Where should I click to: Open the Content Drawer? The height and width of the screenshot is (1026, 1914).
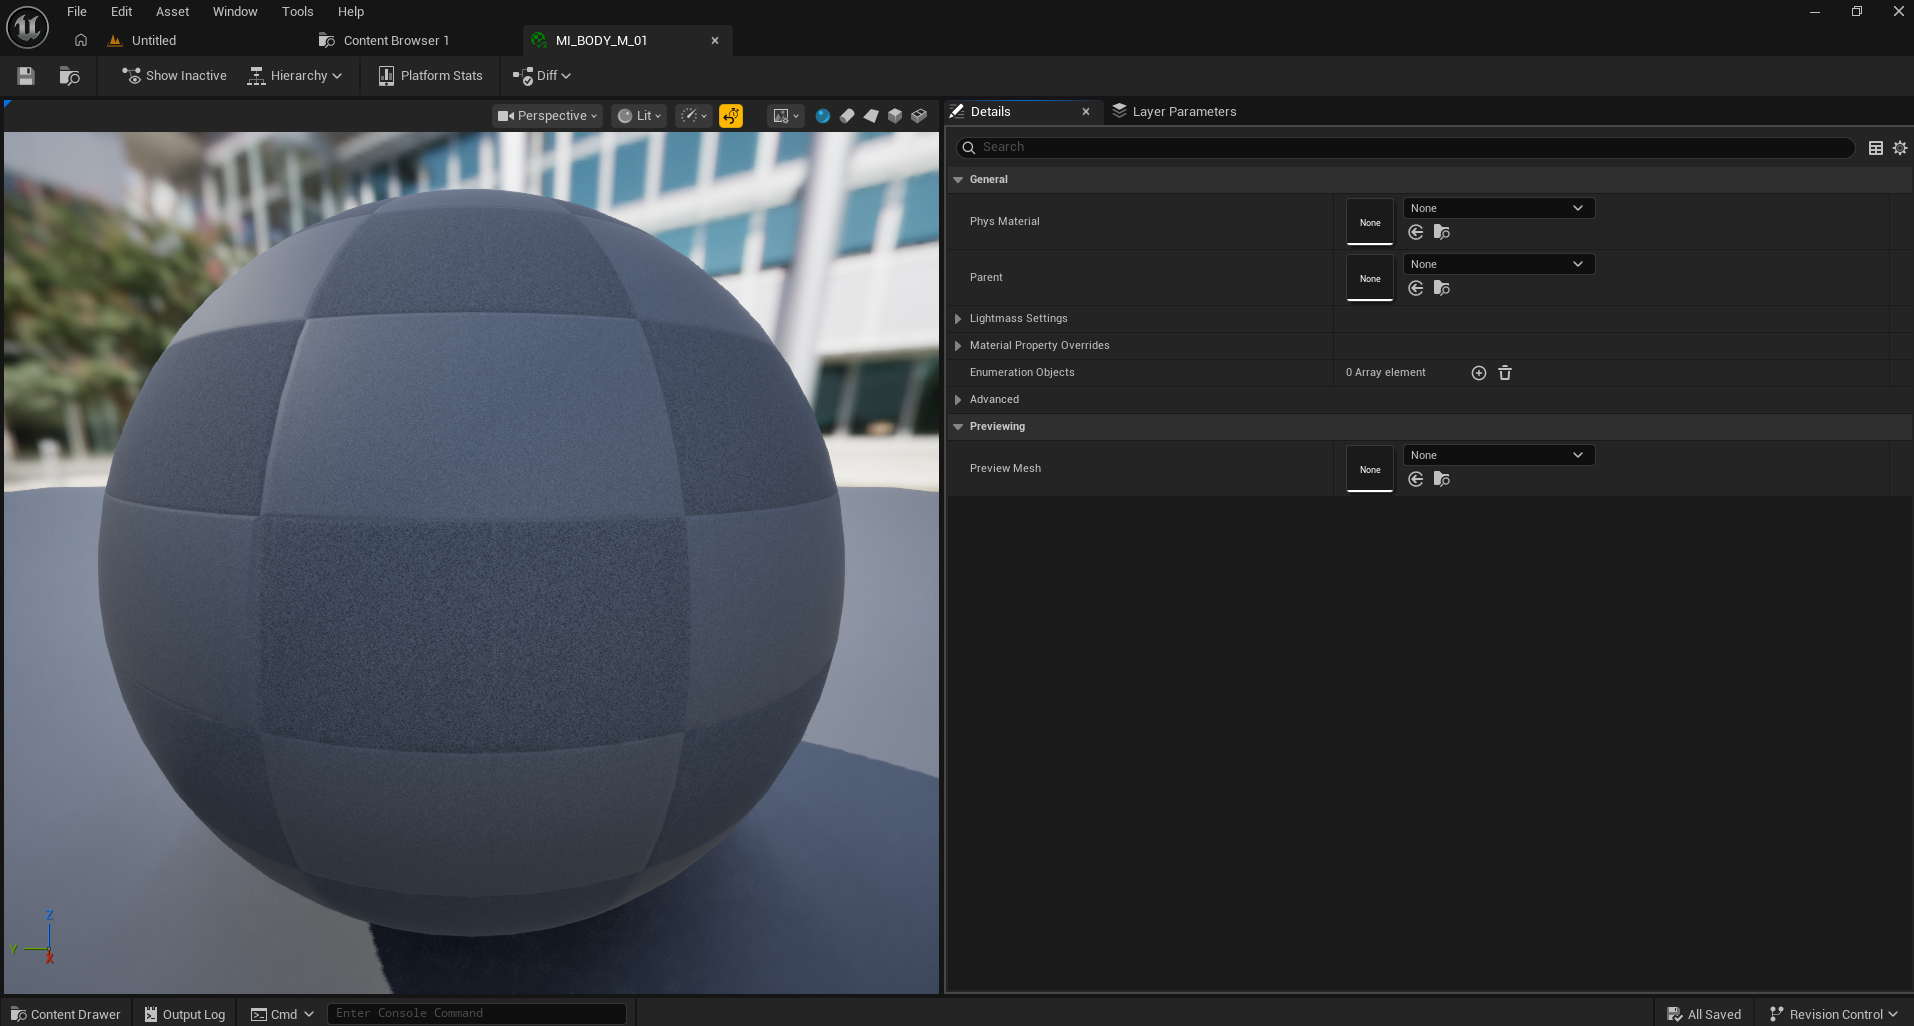pos(65,1014)
